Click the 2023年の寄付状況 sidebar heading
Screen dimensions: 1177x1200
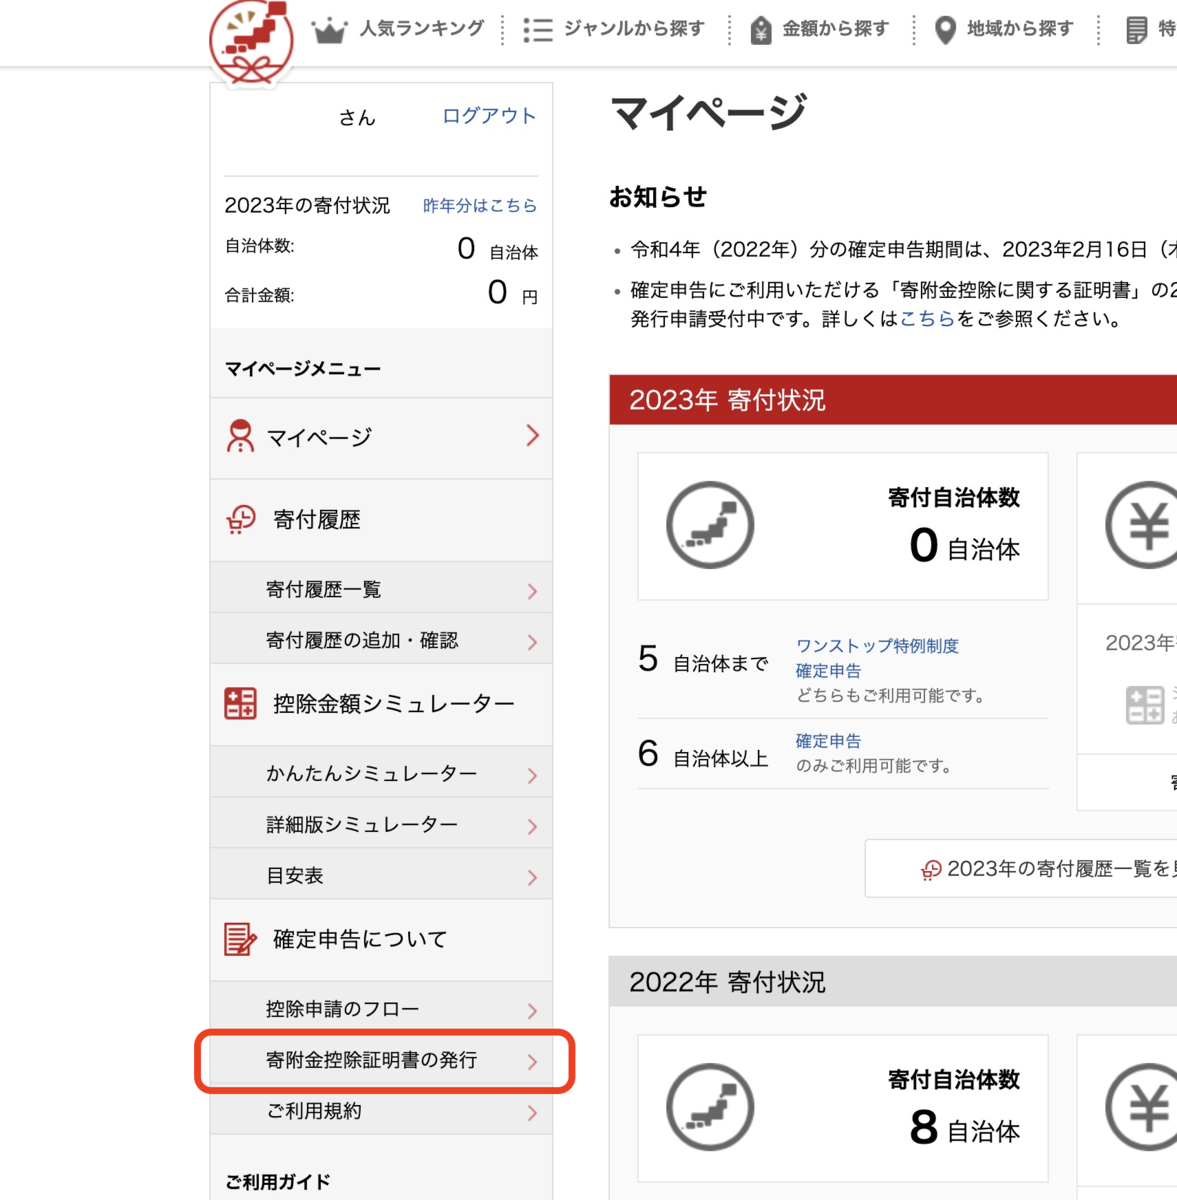(x=307, y=205)
